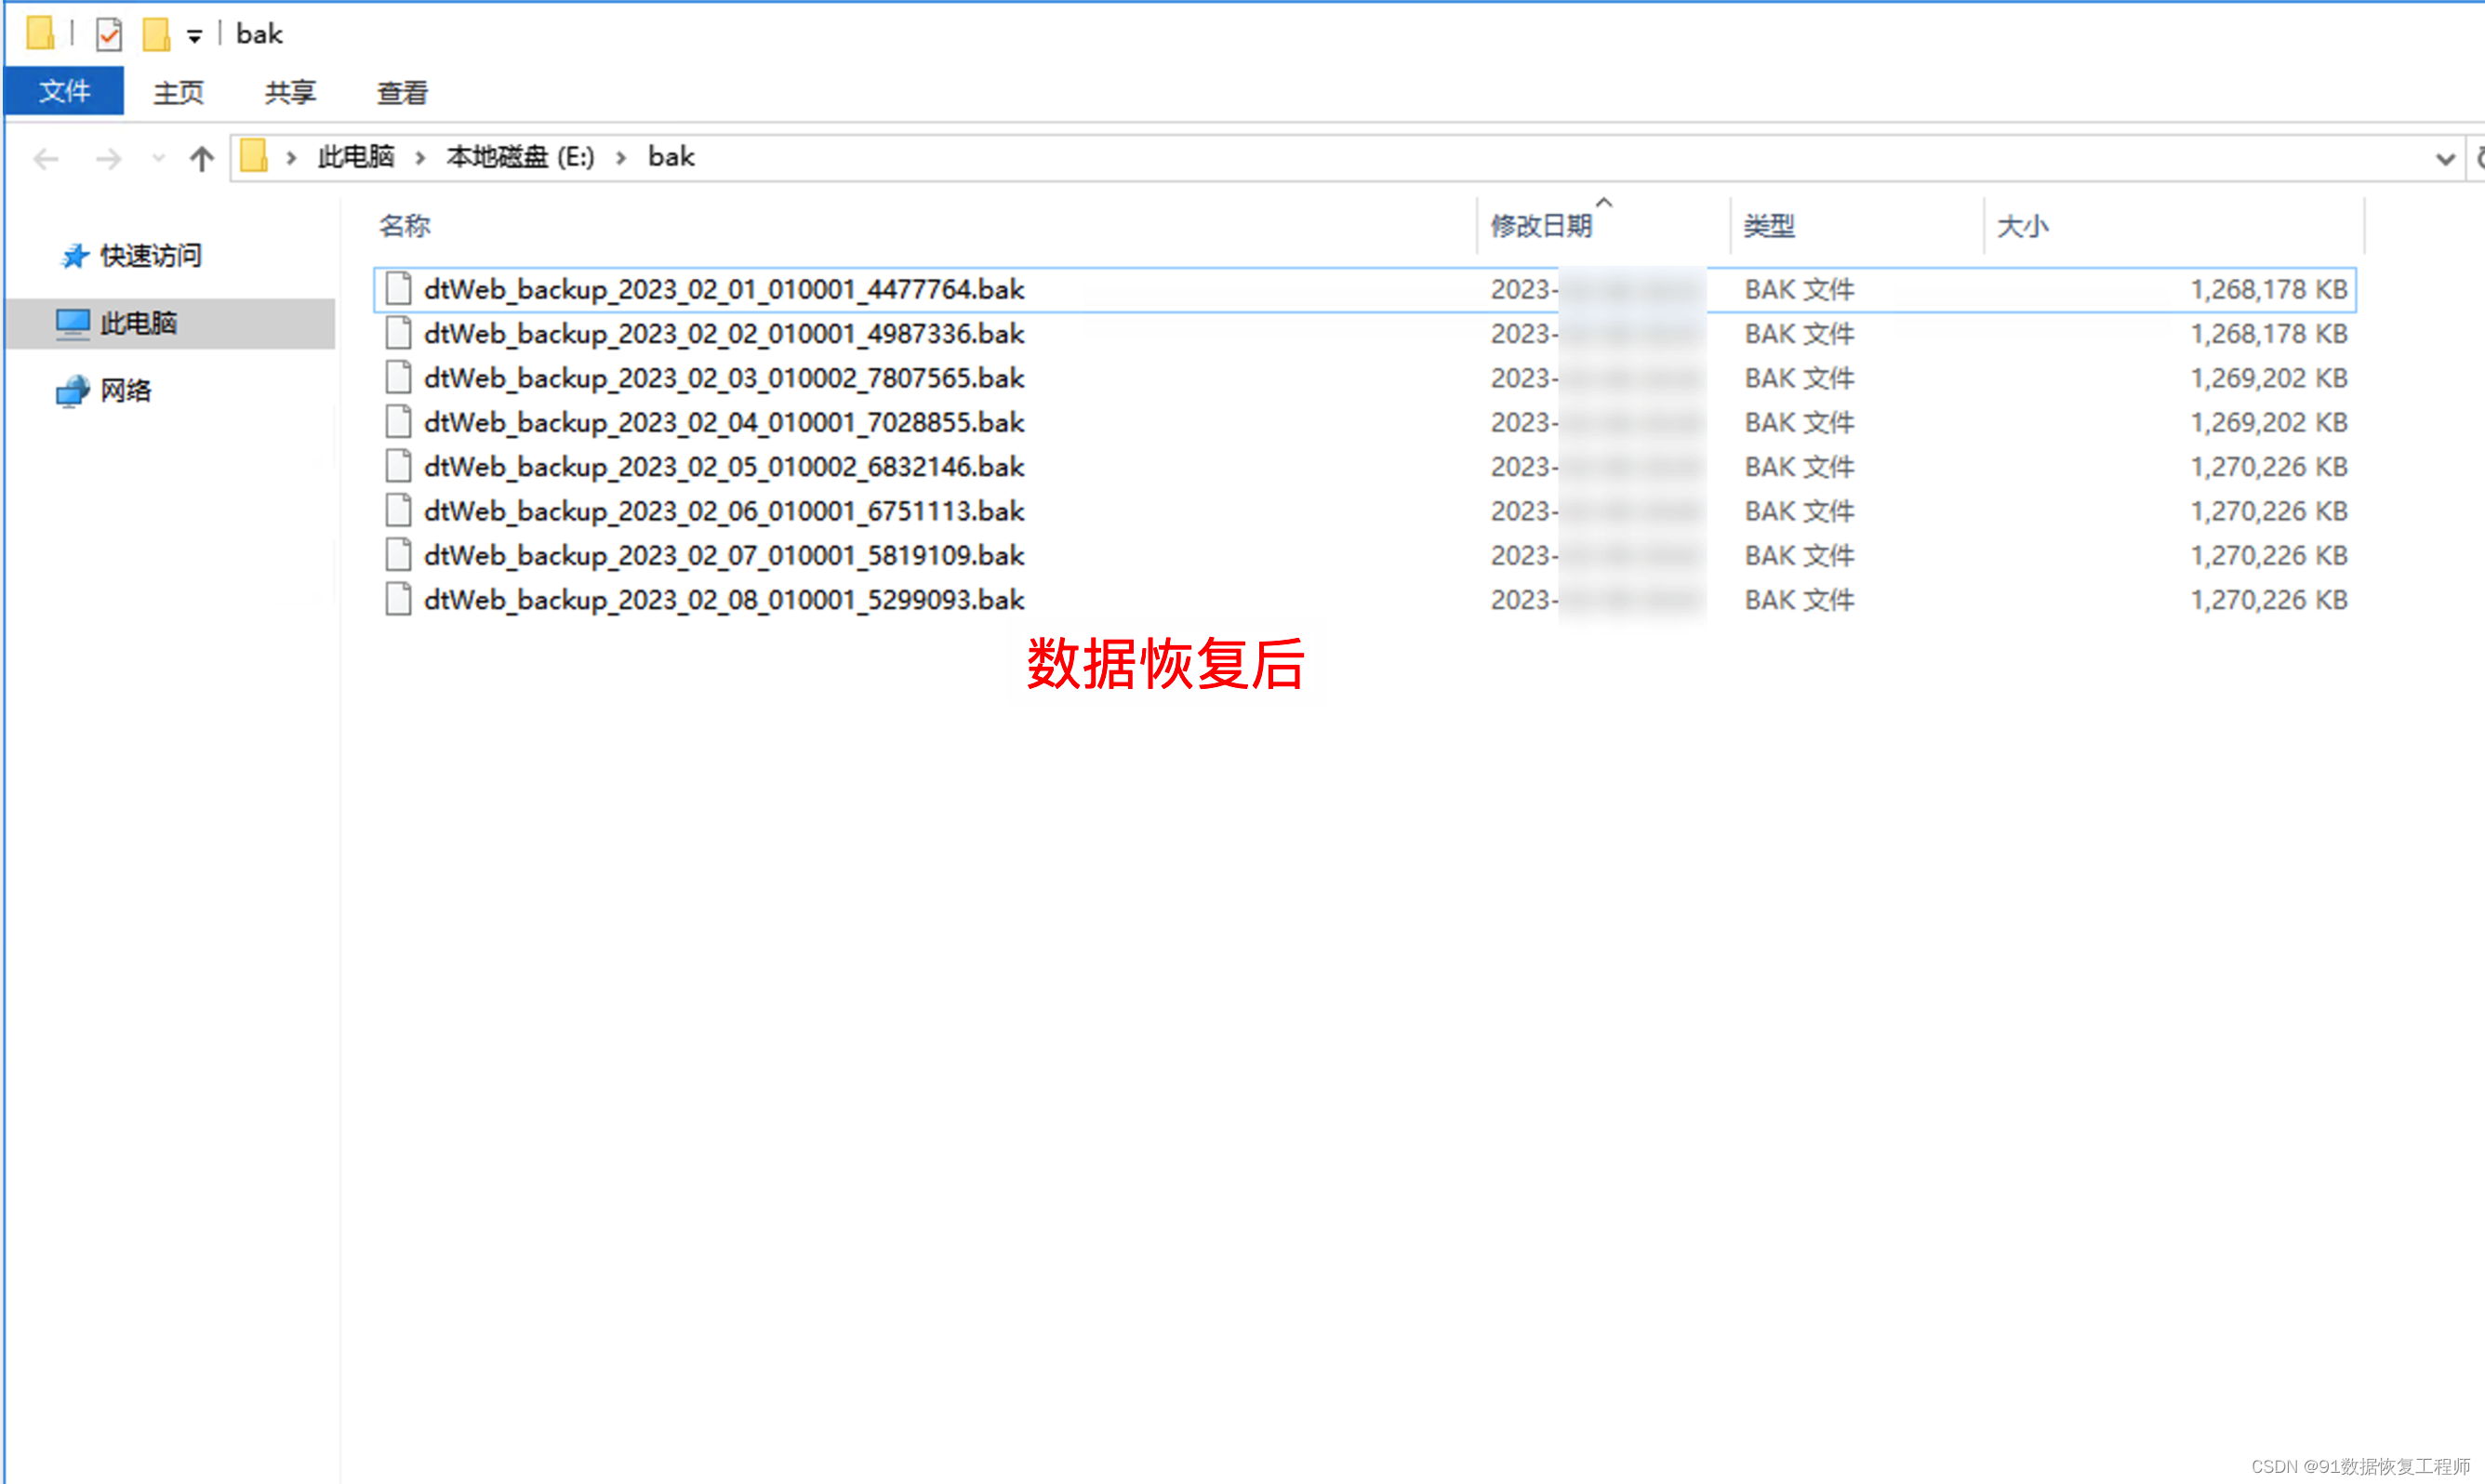Click the New Folder icon in the Quick Access Toolbar
The width and height of the screenshot is (2485, 1484).
click(x=155, y=33)
